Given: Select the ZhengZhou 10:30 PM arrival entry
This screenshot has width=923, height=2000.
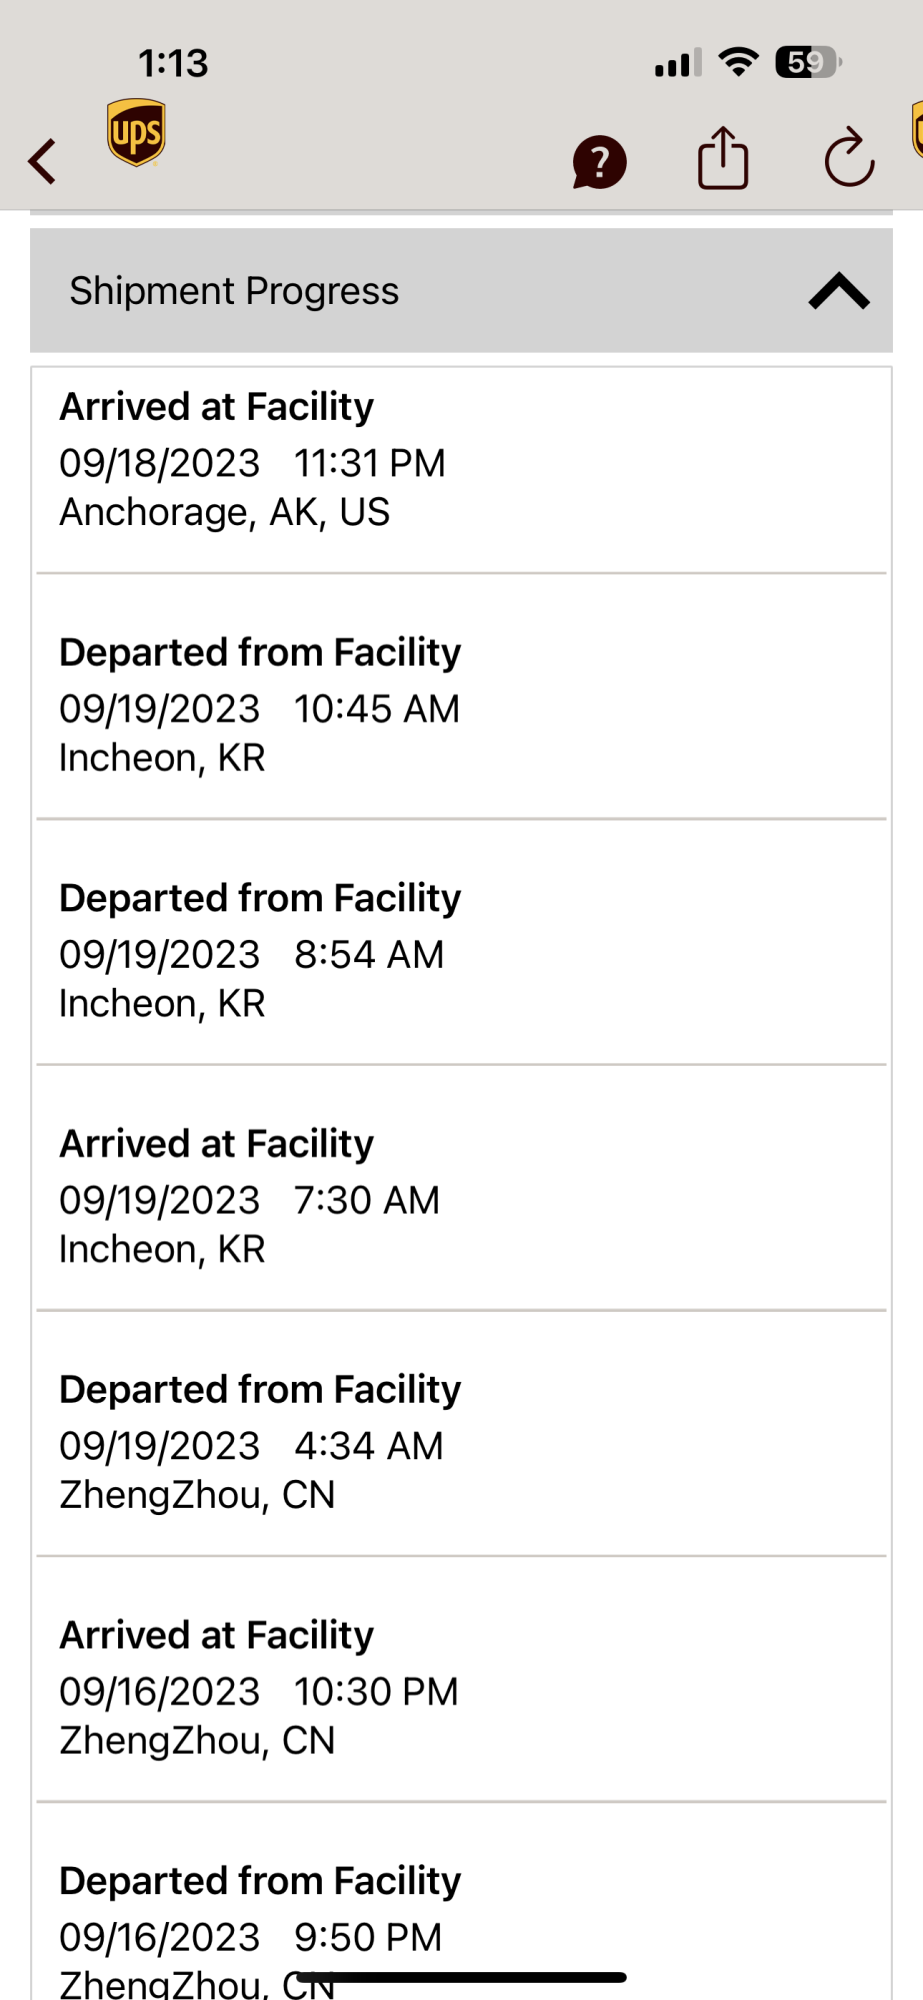Looking at the screenshot, I should 460,1688.
